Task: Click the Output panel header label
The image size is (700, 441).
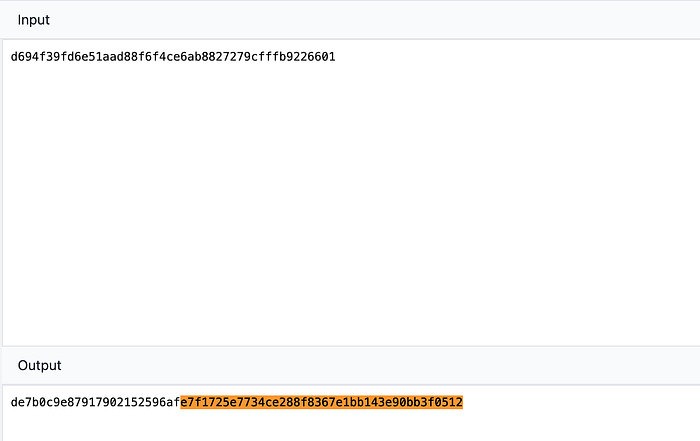Action: click(x=39, y=366)
